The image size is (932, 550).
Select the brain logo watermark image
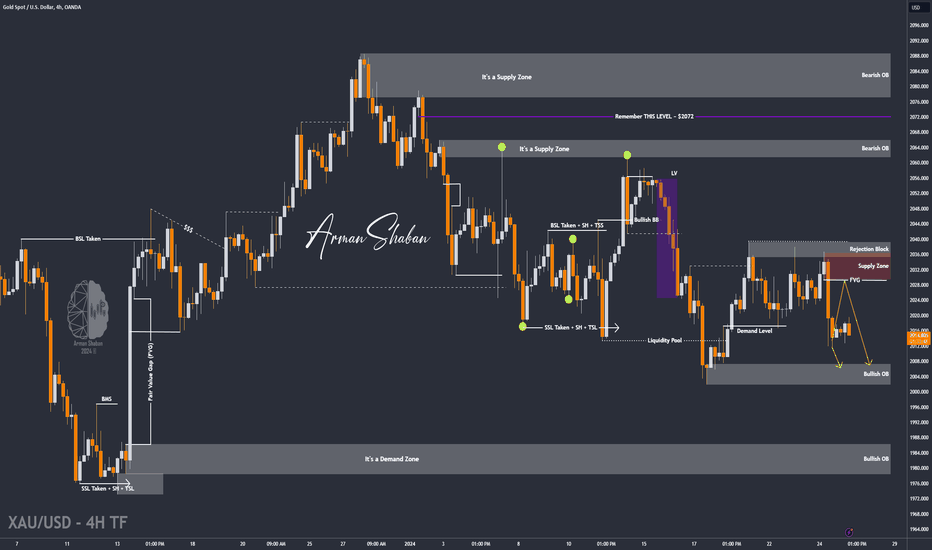click(88, 310)
